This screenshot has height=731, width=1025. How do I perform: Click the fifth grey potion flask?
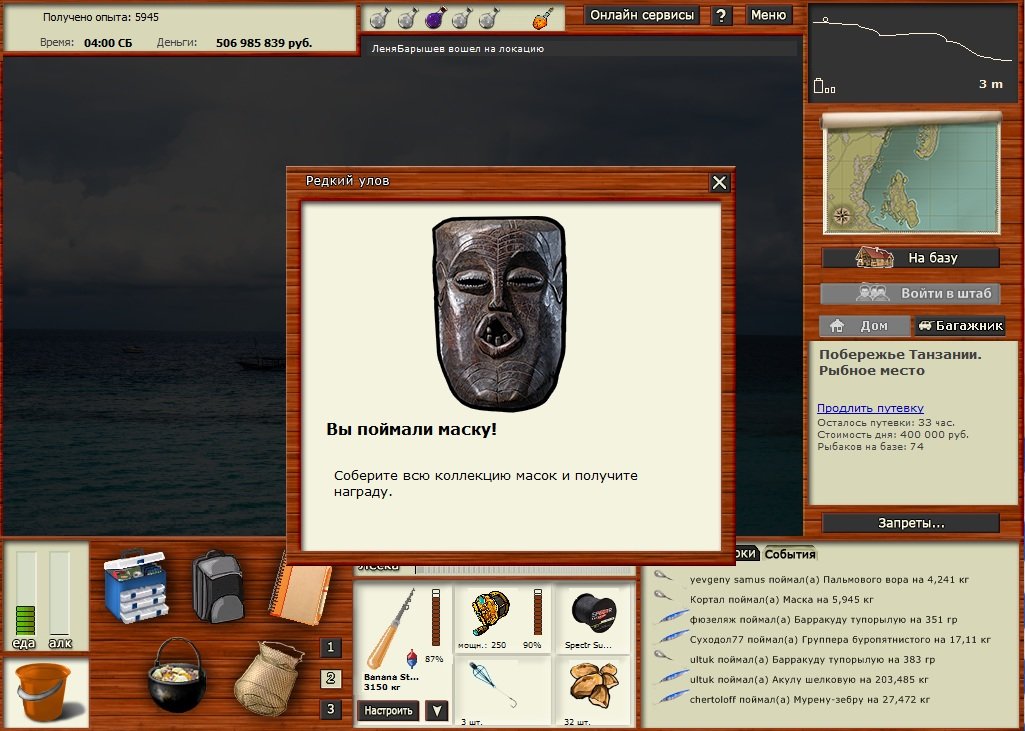click(489, 18)
